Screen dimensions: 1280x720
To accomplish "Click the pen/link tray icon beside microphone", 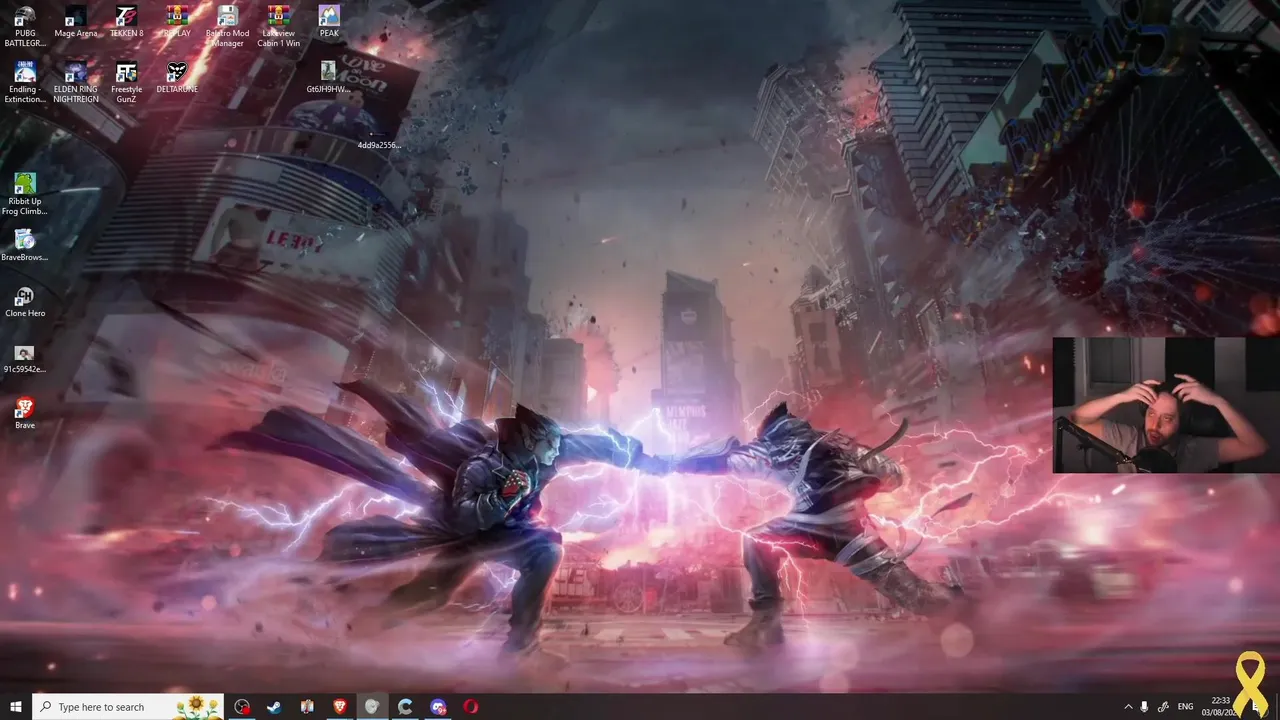I will tap(1164, 707).
